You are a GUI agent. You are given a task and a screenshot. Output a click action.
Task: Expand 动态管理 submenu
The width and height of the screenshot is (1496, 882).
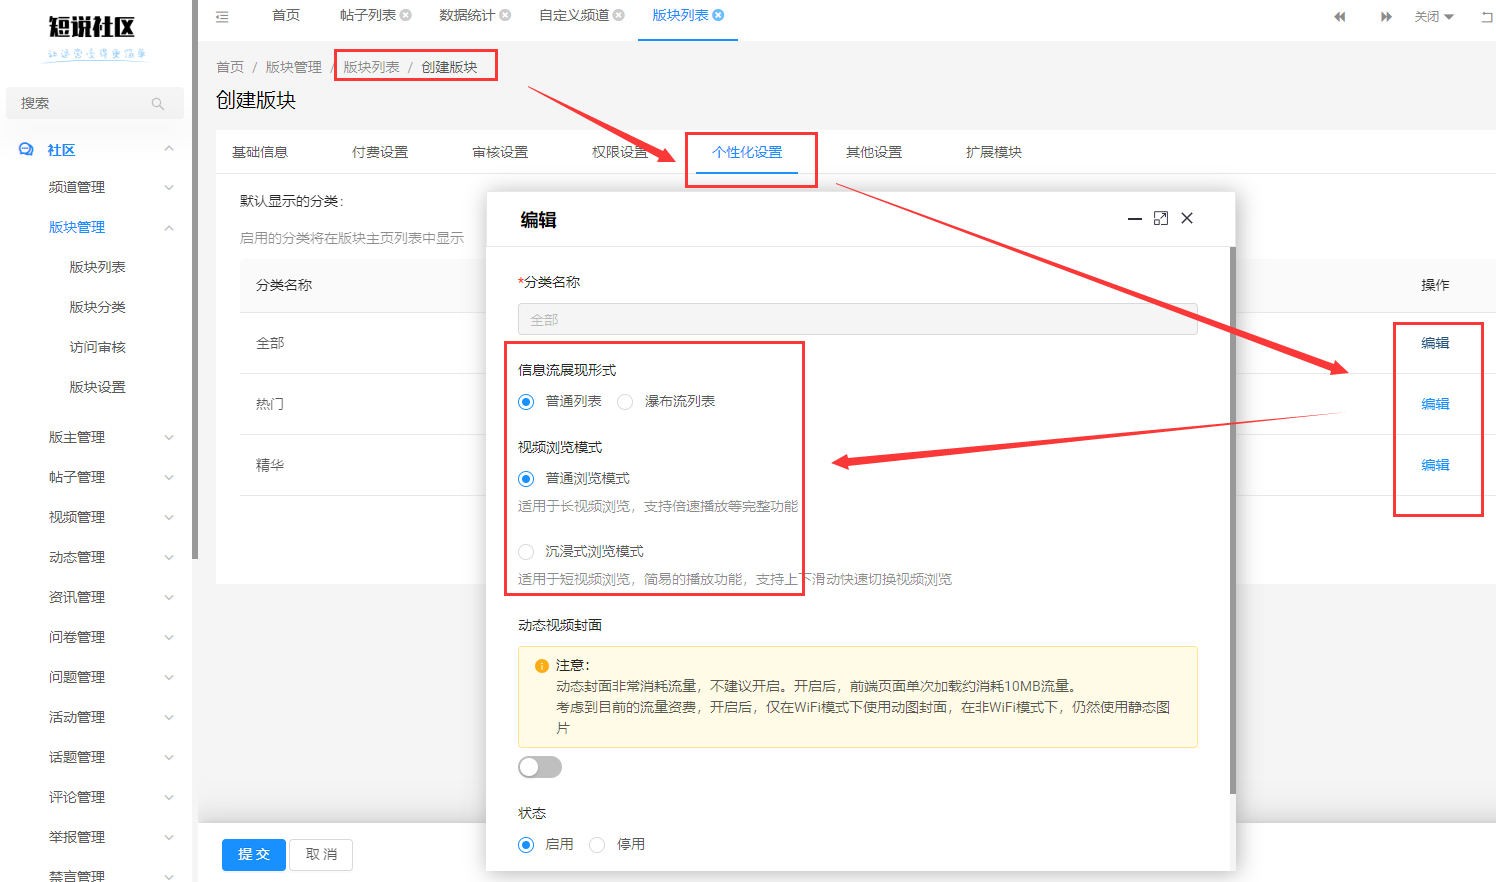[169, 557]
